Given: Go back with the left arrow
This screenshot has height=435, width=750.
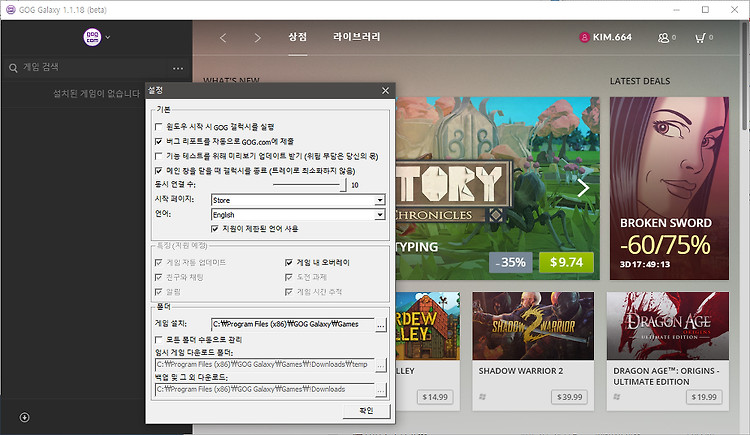Looking at the screenshot, I should click(223, 38).
